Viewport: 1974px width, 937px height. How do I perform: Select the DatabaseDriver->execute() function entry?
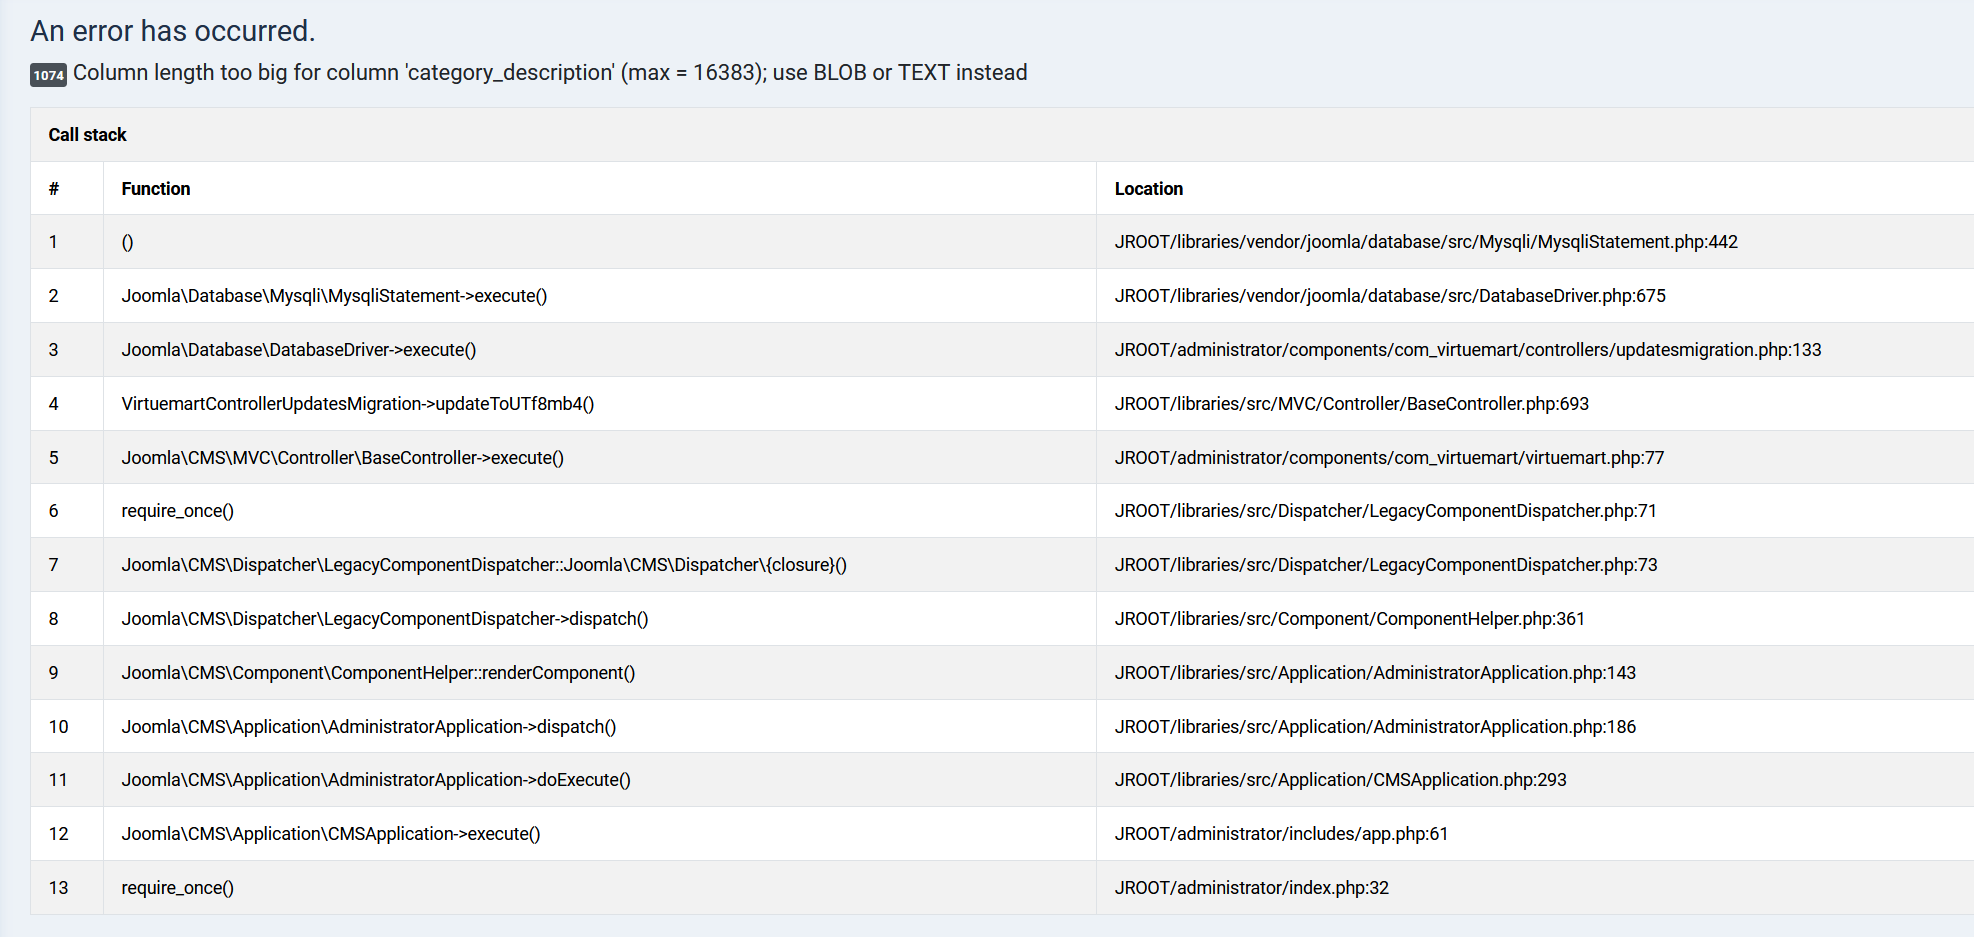point(298,350)
